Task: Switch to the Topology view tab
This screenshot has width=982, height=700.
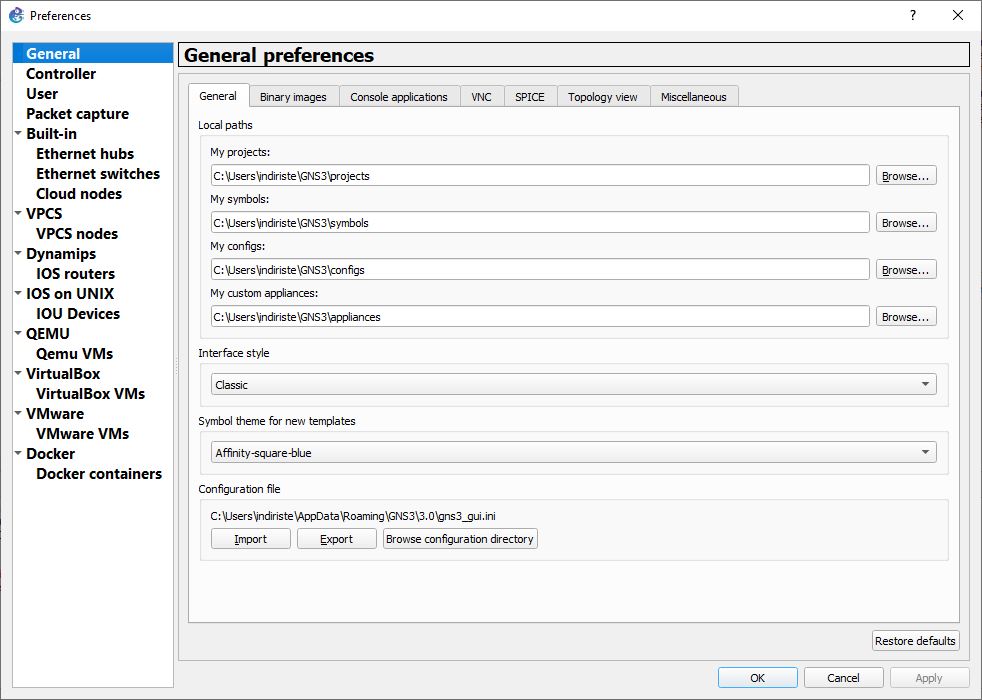Action: click(602, 97)
